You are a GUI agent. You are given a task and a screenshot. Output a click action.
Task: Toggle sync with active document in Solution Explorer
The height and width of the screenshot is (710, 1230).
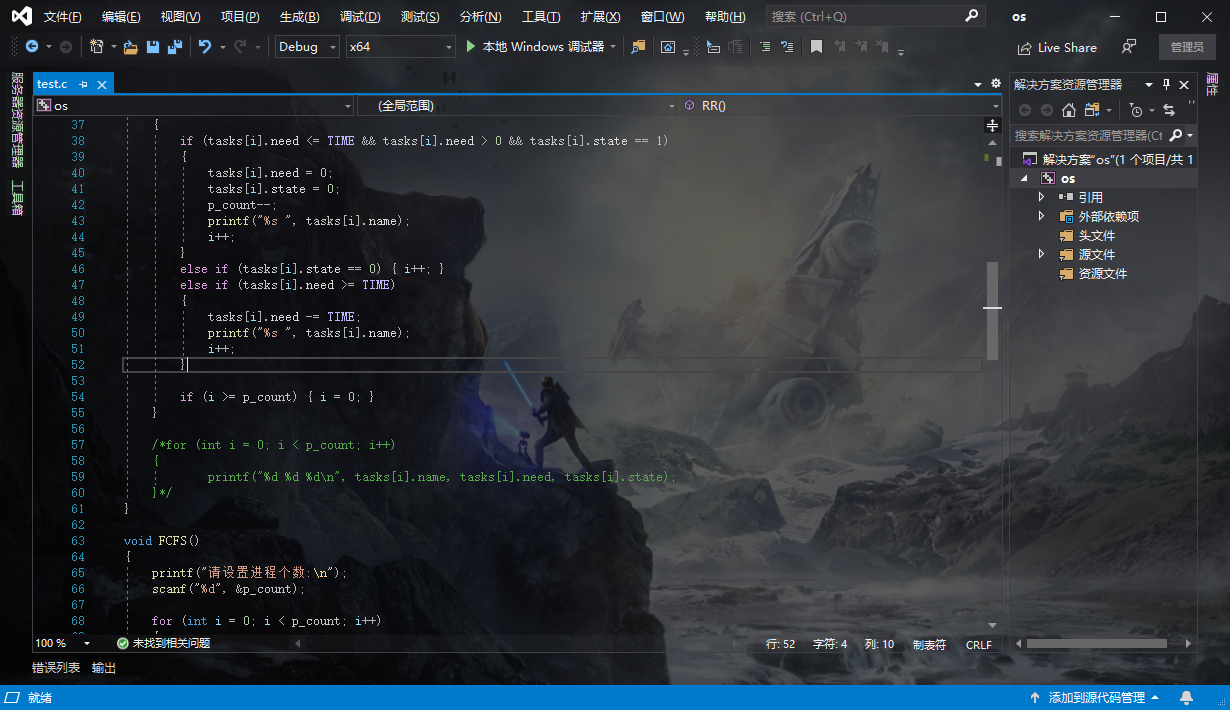tap(1168, 110)
